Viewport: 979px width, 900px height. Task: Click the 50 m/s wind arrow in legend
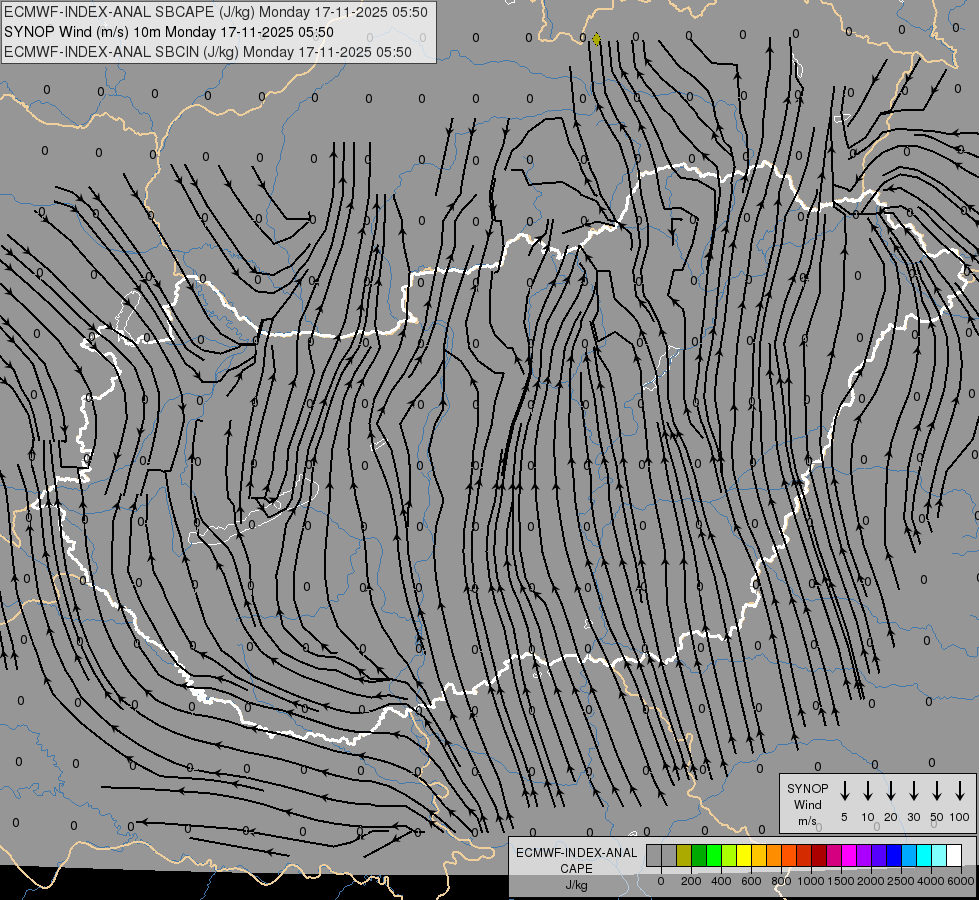coord(937,790)
